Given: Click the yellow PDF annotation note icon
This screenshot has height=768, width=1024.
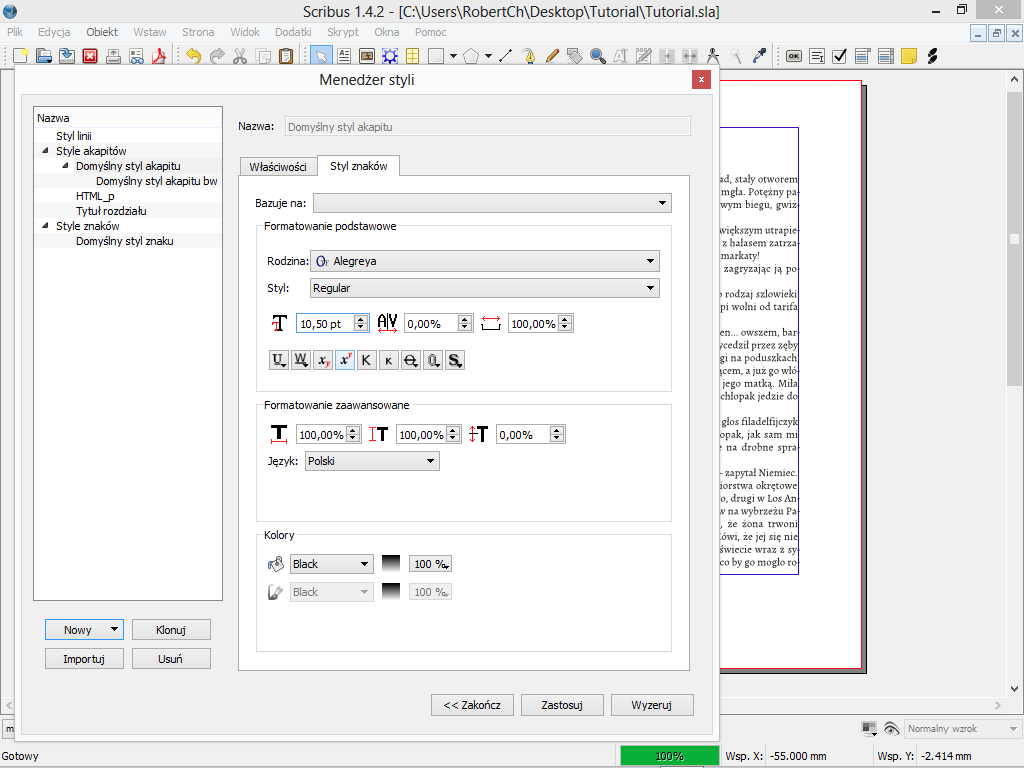Looking at the screenshot, I should pos(908,56).
